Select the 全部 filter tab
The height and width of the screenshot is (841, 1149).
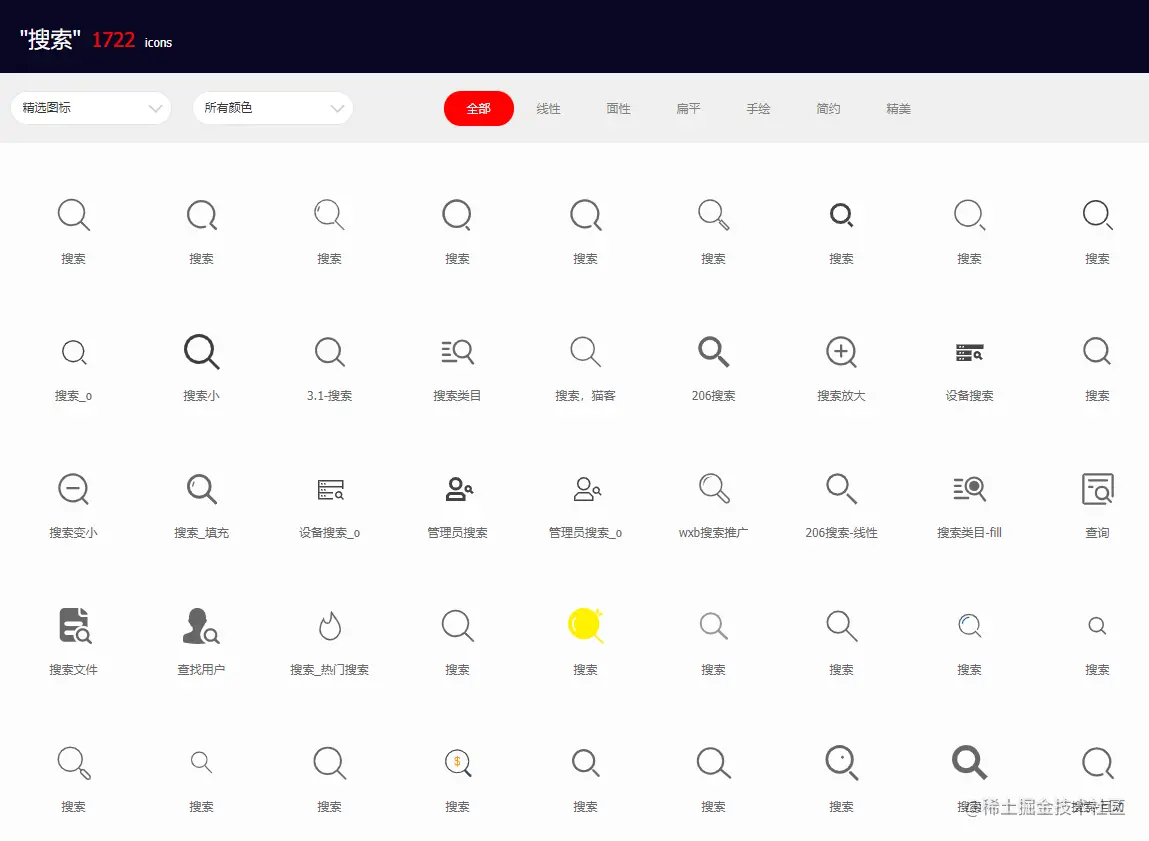click(479, 108)
